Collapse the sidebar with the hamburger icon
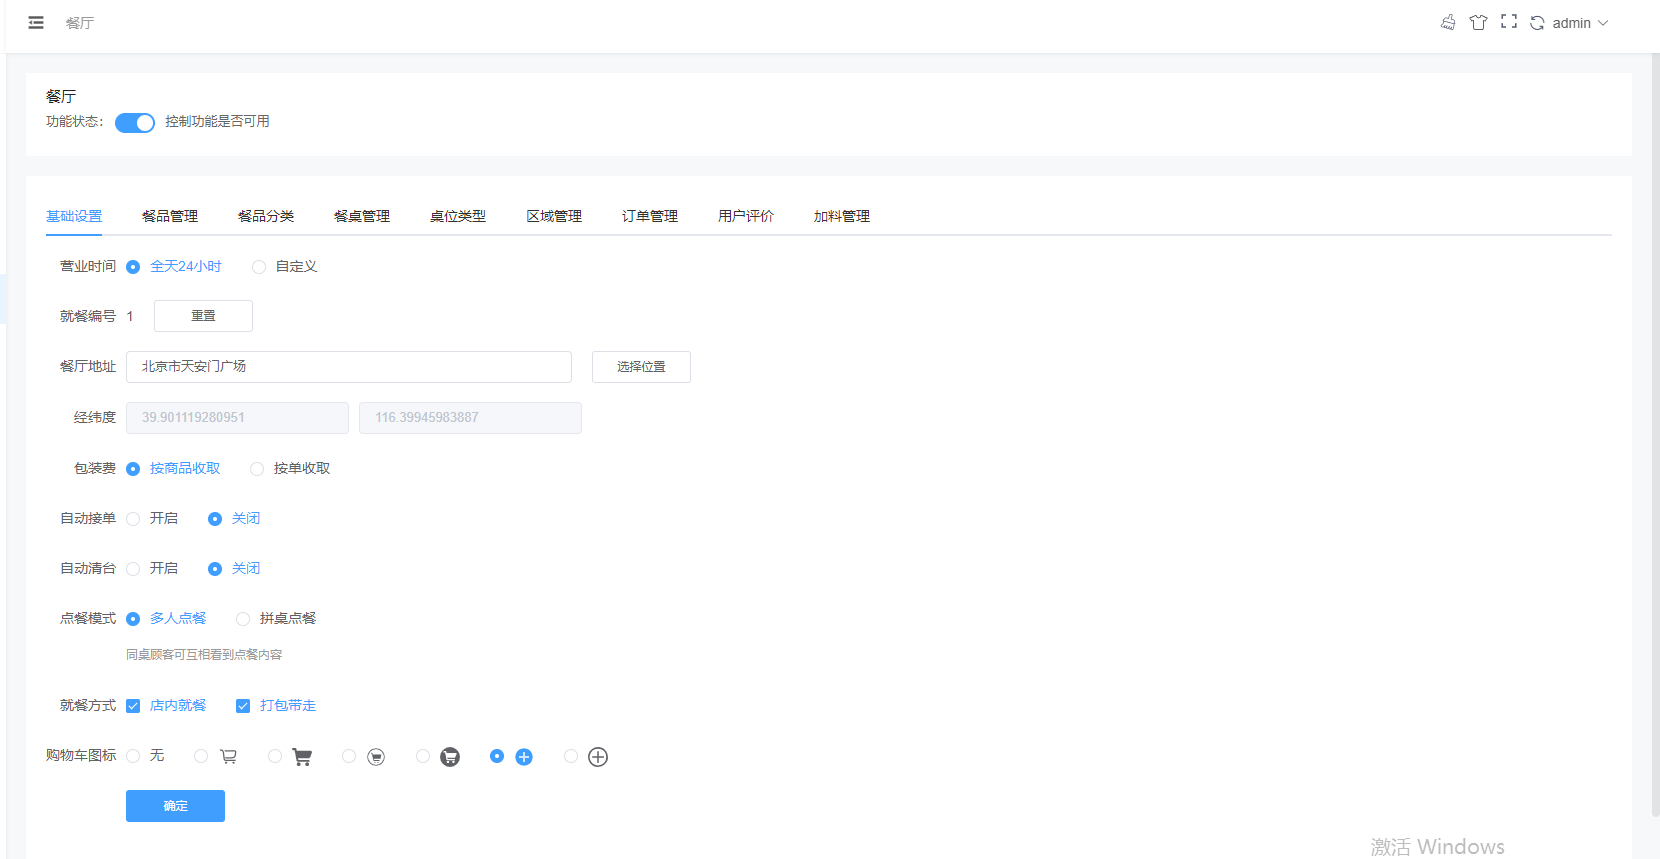Screen dimensions: 1660x859 pos(36,23)
